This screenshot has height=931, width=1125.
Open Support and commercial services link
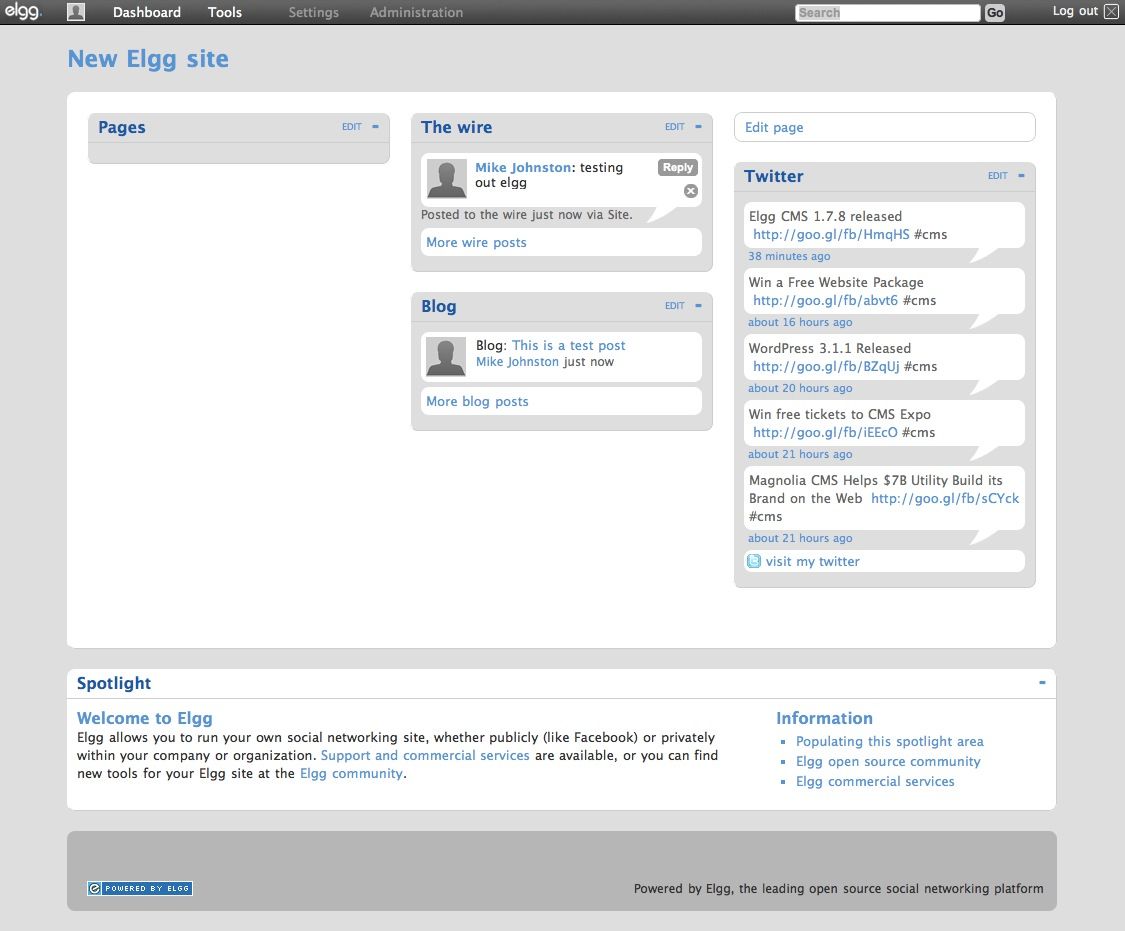425,755
